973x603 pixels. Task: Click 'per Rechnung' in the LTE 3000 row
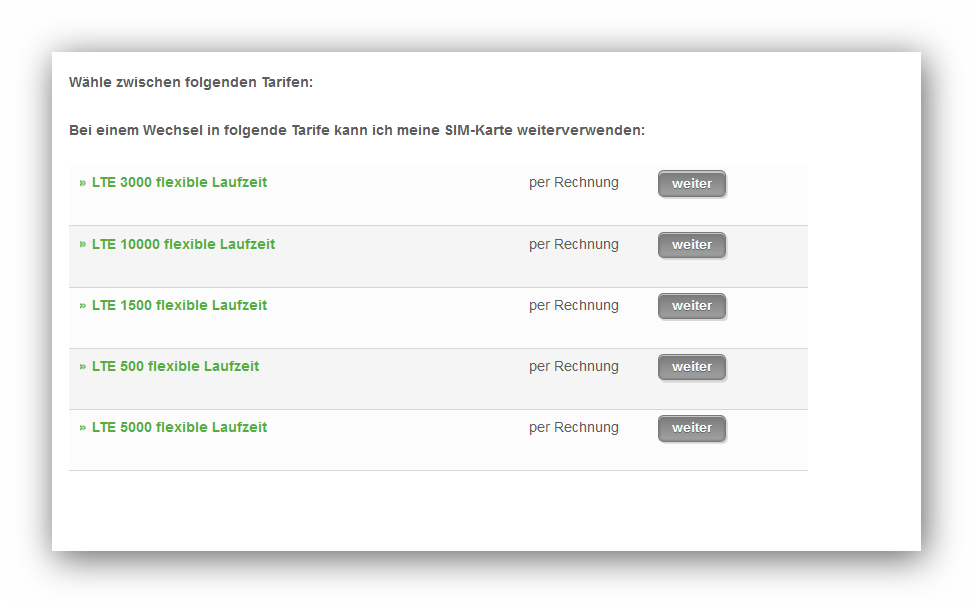574,183
